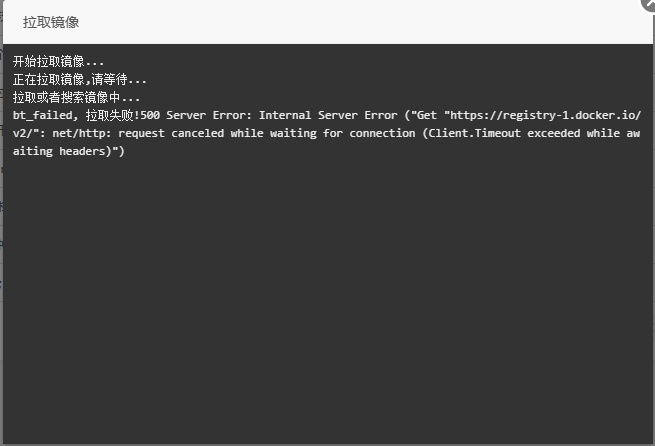Select the 开始拉取镜像... log line
Screen dimensions: 655x446
58,61
